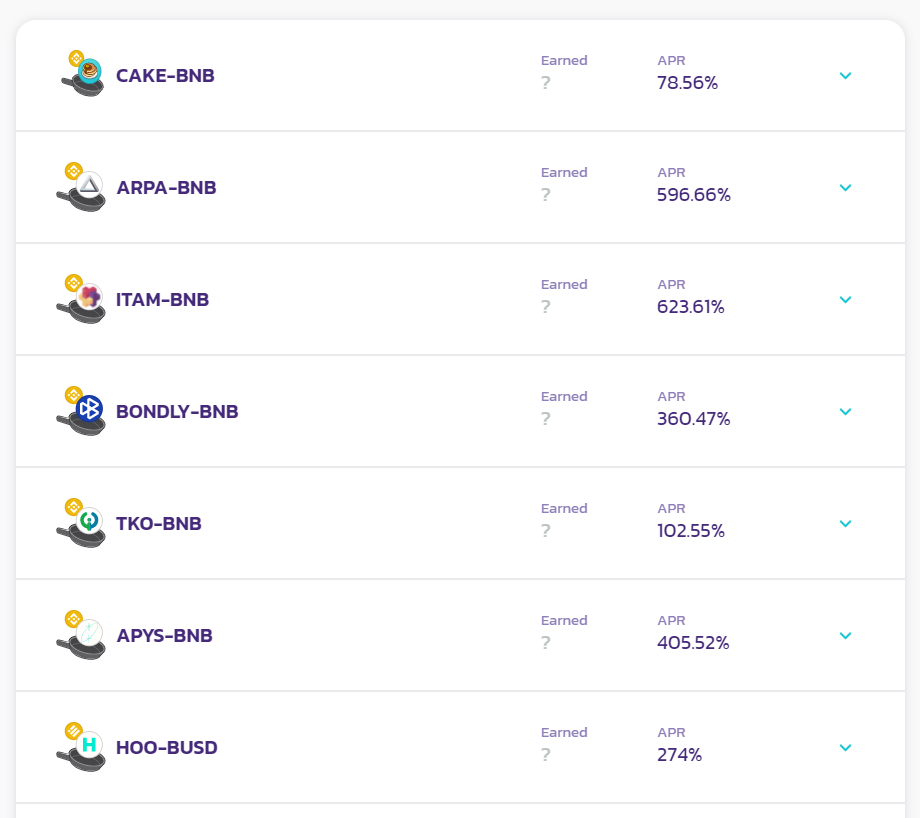Expand the APYS-BNB row chevron
The height and width of the screenshot is (818, 920).
[x=845, y=636]
